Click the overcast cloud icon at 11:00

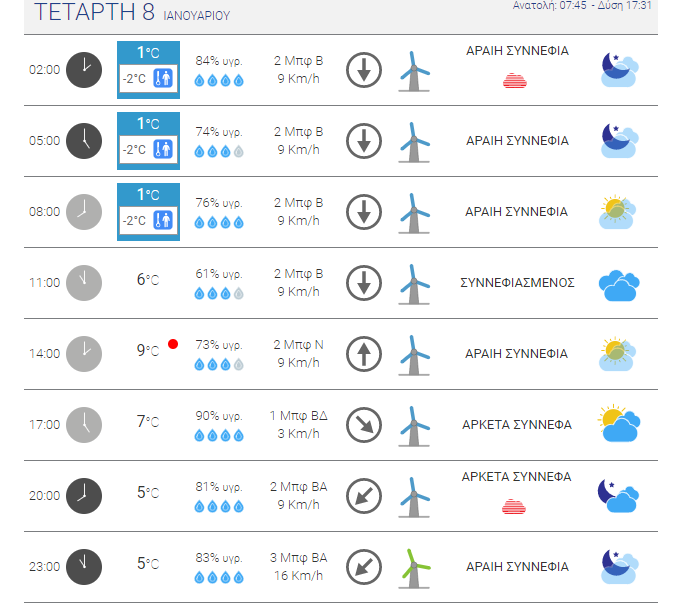619,285
